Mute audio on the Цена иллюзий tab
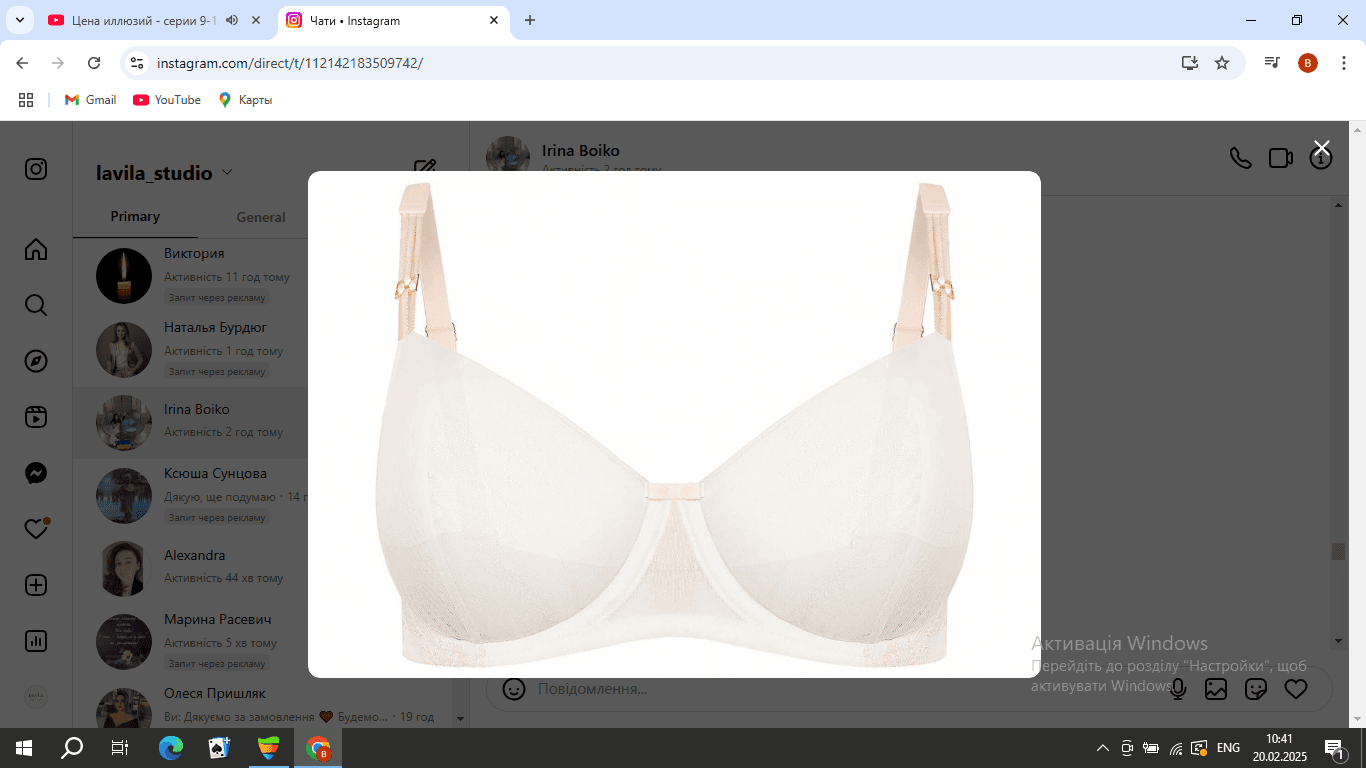The height and width of the screenshot is (768, 1366). (232, 20)
